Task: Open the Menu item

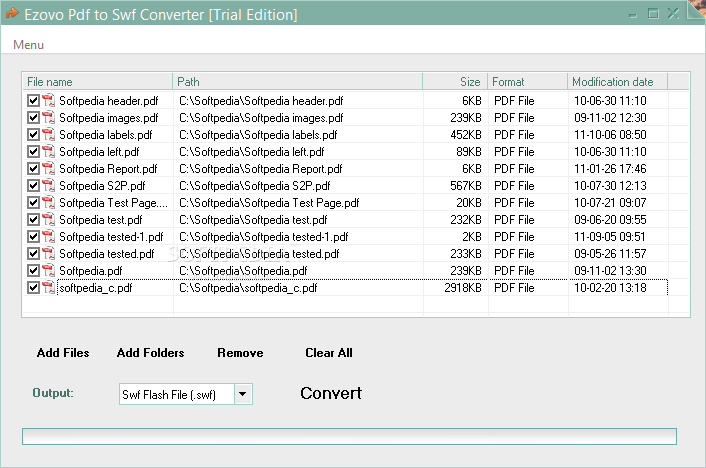Action: point(28,45)
